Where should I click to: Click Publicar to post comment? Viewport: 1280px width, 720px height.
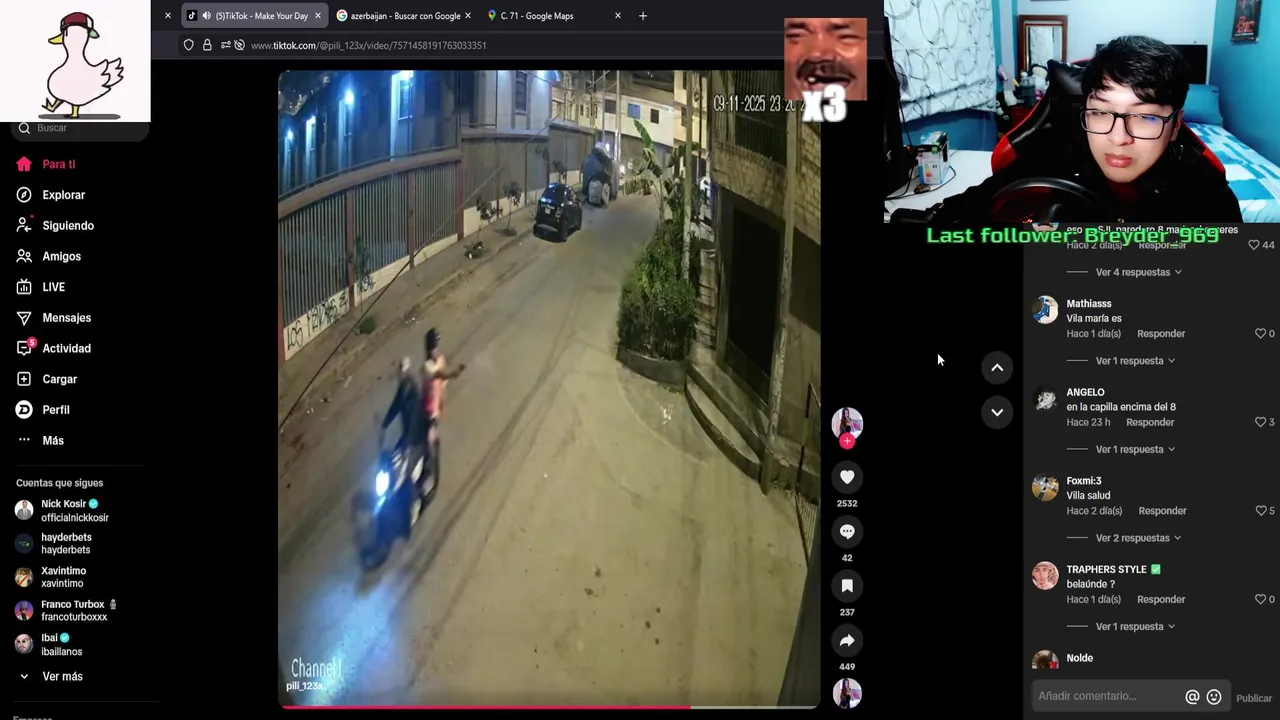[1254, 698]
